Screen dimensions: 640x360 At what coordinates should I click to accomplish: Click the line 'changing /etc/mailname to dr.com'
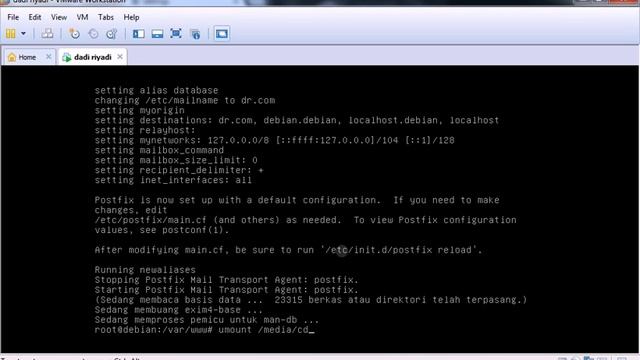point(185,100)
